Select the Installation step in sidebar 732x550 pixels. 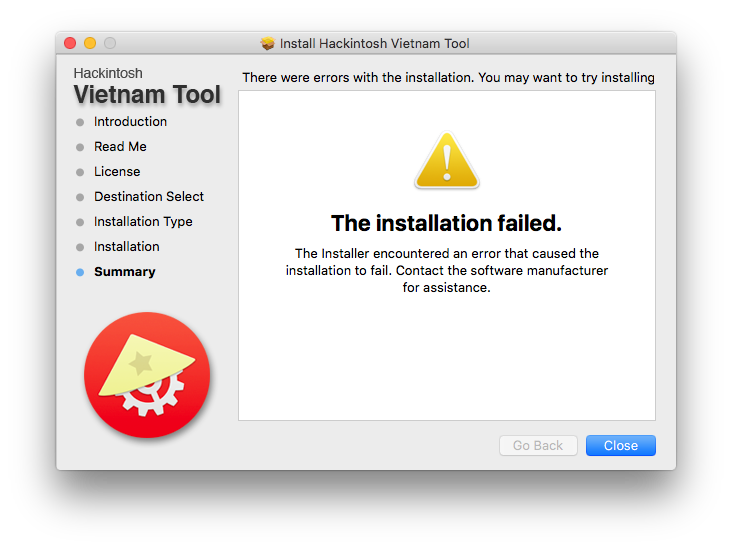coord(127,247)
